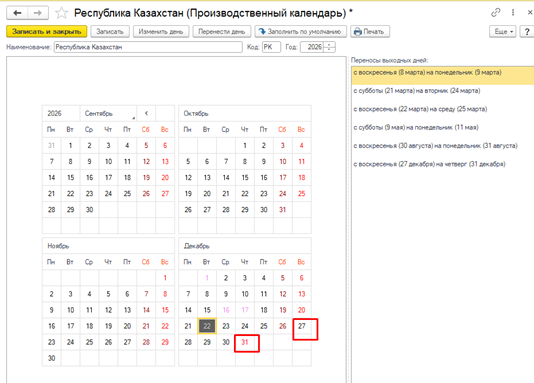Open the Еще dropdown menu

click(503, 32)
